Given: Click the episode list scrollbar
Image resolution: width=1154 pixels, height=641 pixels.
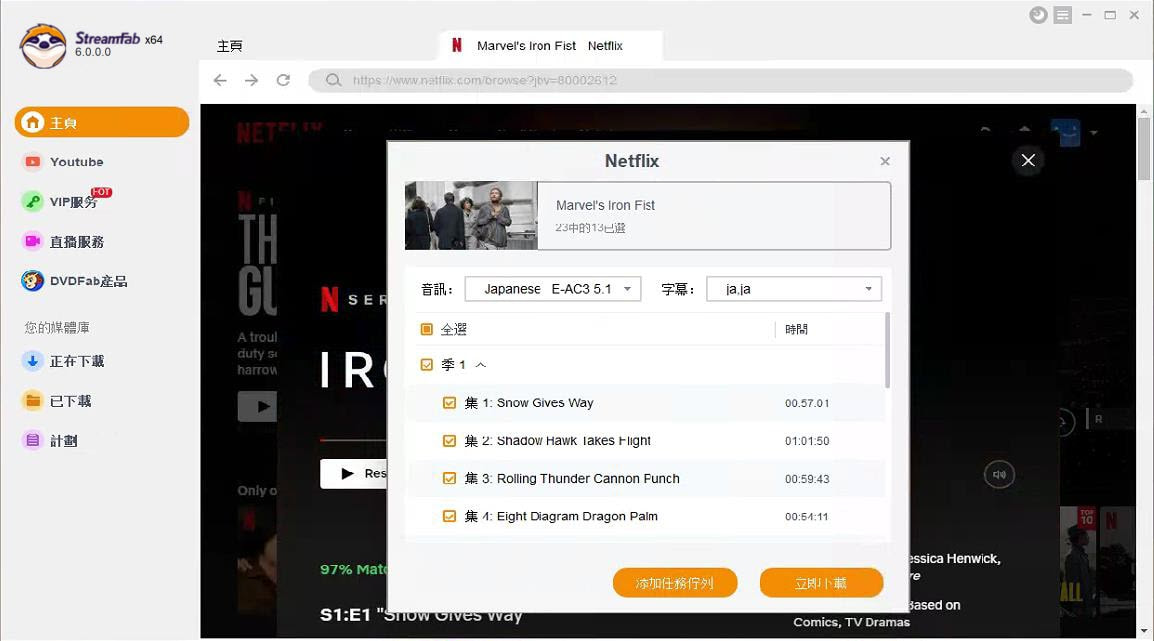Looking at the screenshot, I should (x=888, y=350).
